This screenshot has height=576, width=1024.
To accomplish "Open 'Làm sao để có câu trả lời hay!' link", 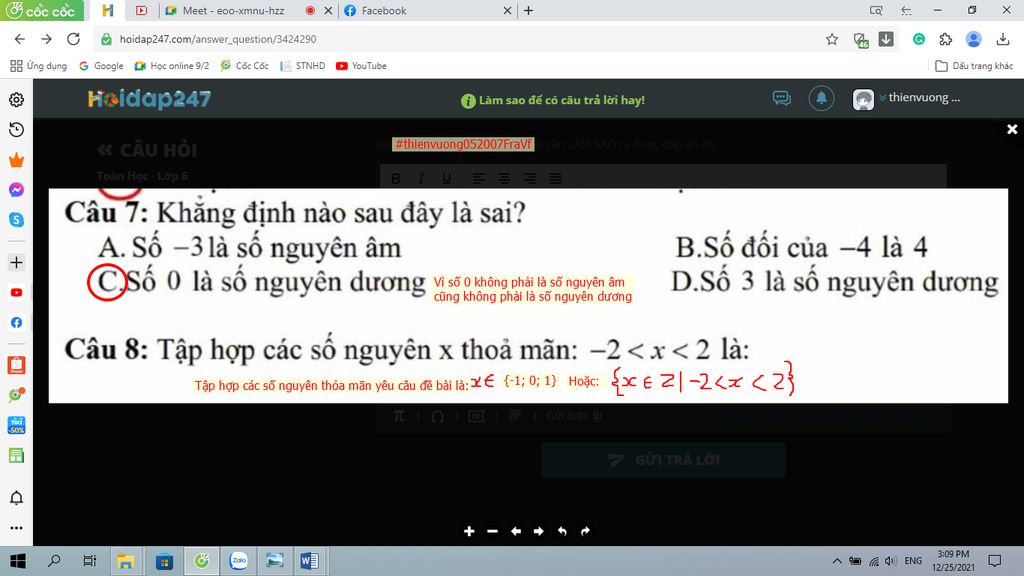I will (553, 100).
